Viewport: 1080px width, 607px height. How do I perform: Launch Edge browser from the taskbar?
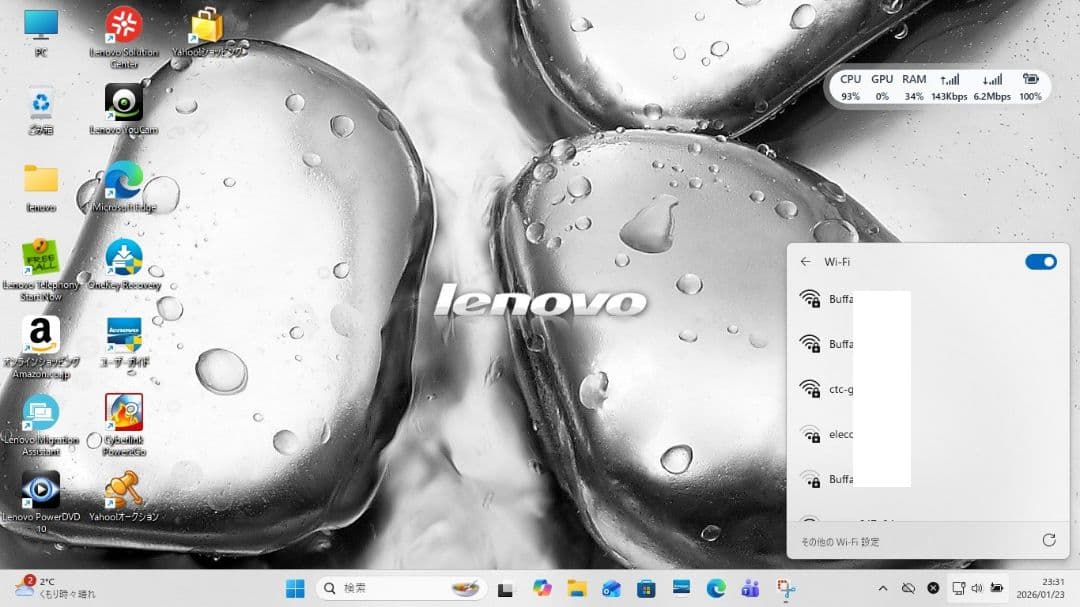pyautogui.click(x=716, y=588)
